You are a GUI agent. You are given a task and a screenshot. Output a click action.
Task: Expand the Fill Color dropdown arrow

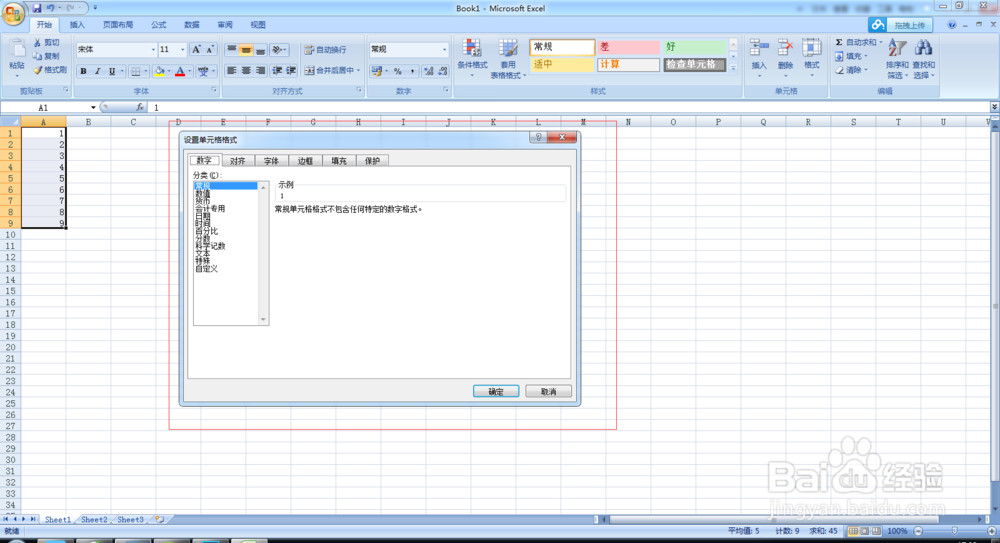[x=169, y=71]
